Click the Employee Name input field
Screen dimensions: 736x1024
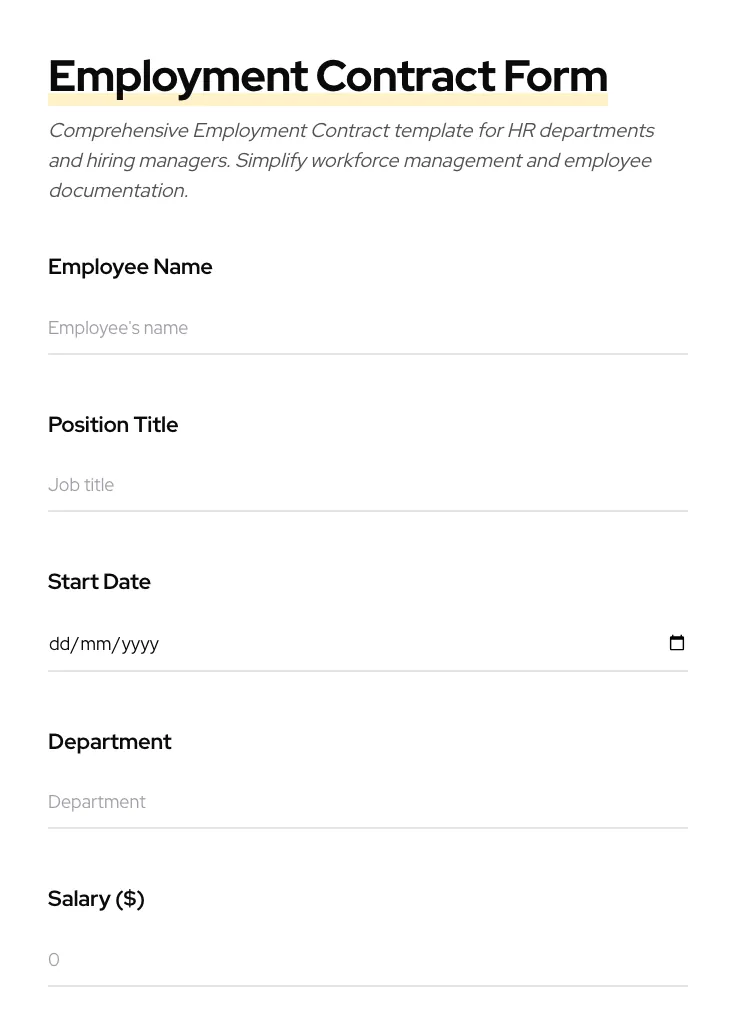(x=300, y=328)
